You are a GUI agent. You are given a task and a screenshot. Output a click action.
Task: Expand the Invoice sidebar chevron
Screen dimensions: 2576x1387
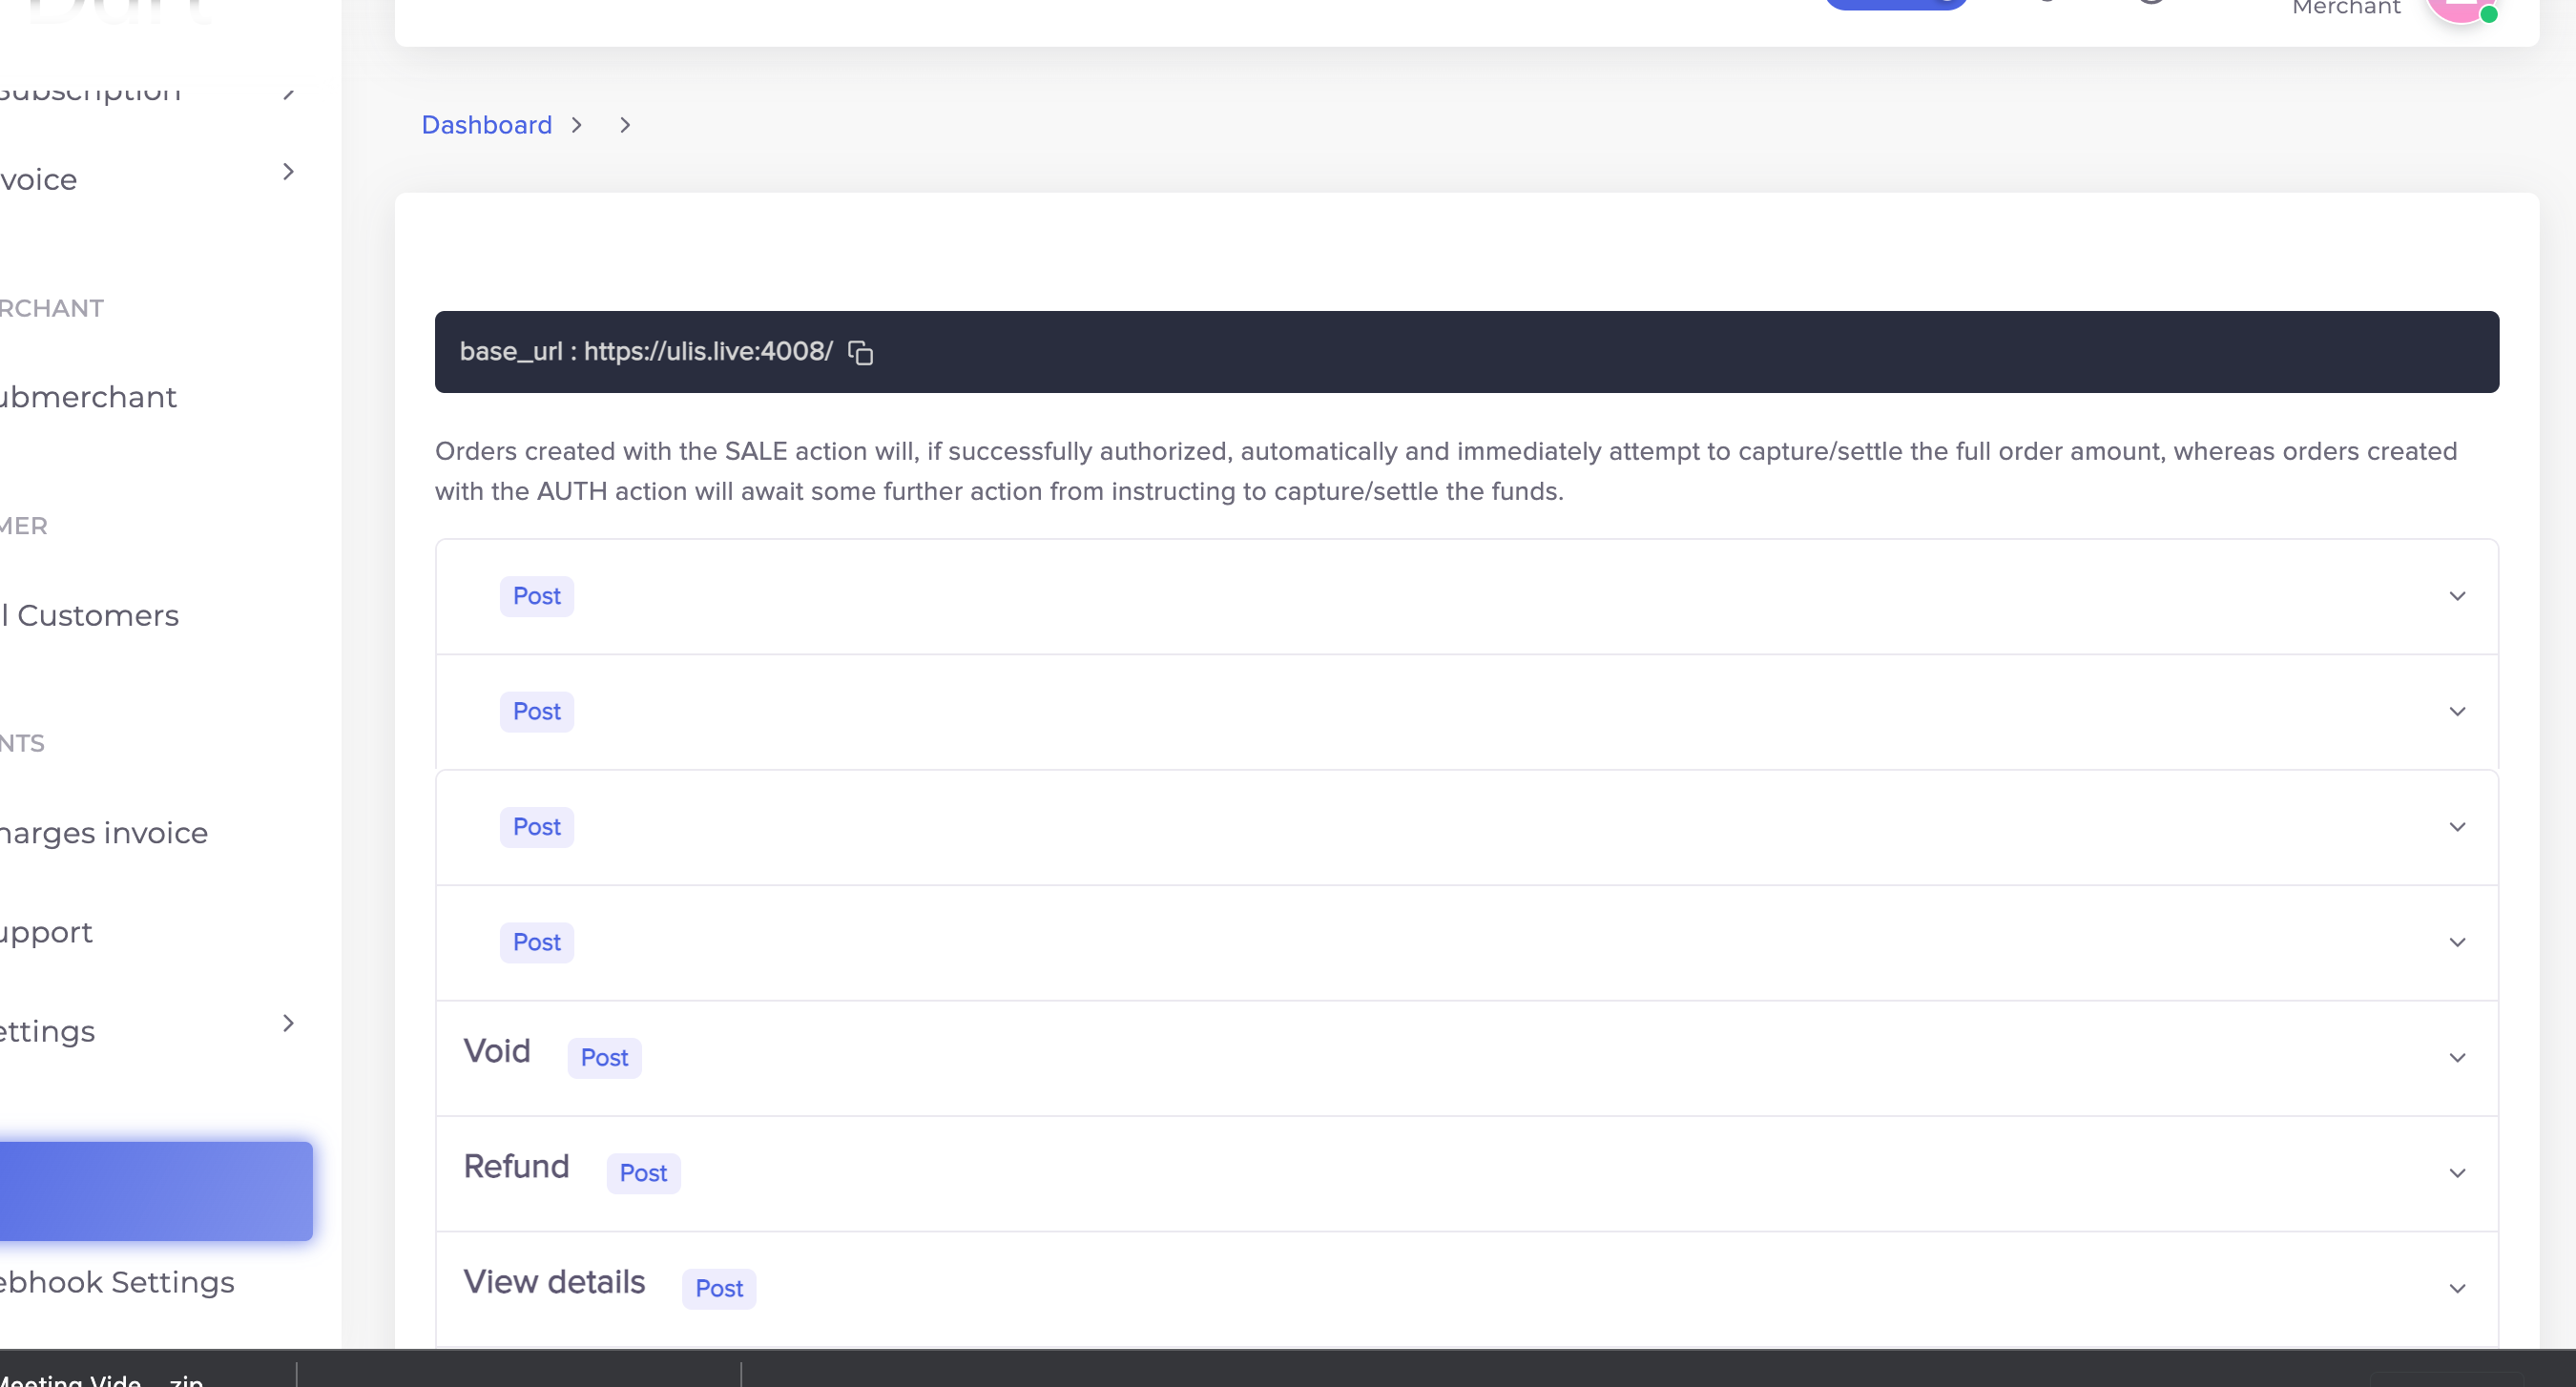coord(288,172)
